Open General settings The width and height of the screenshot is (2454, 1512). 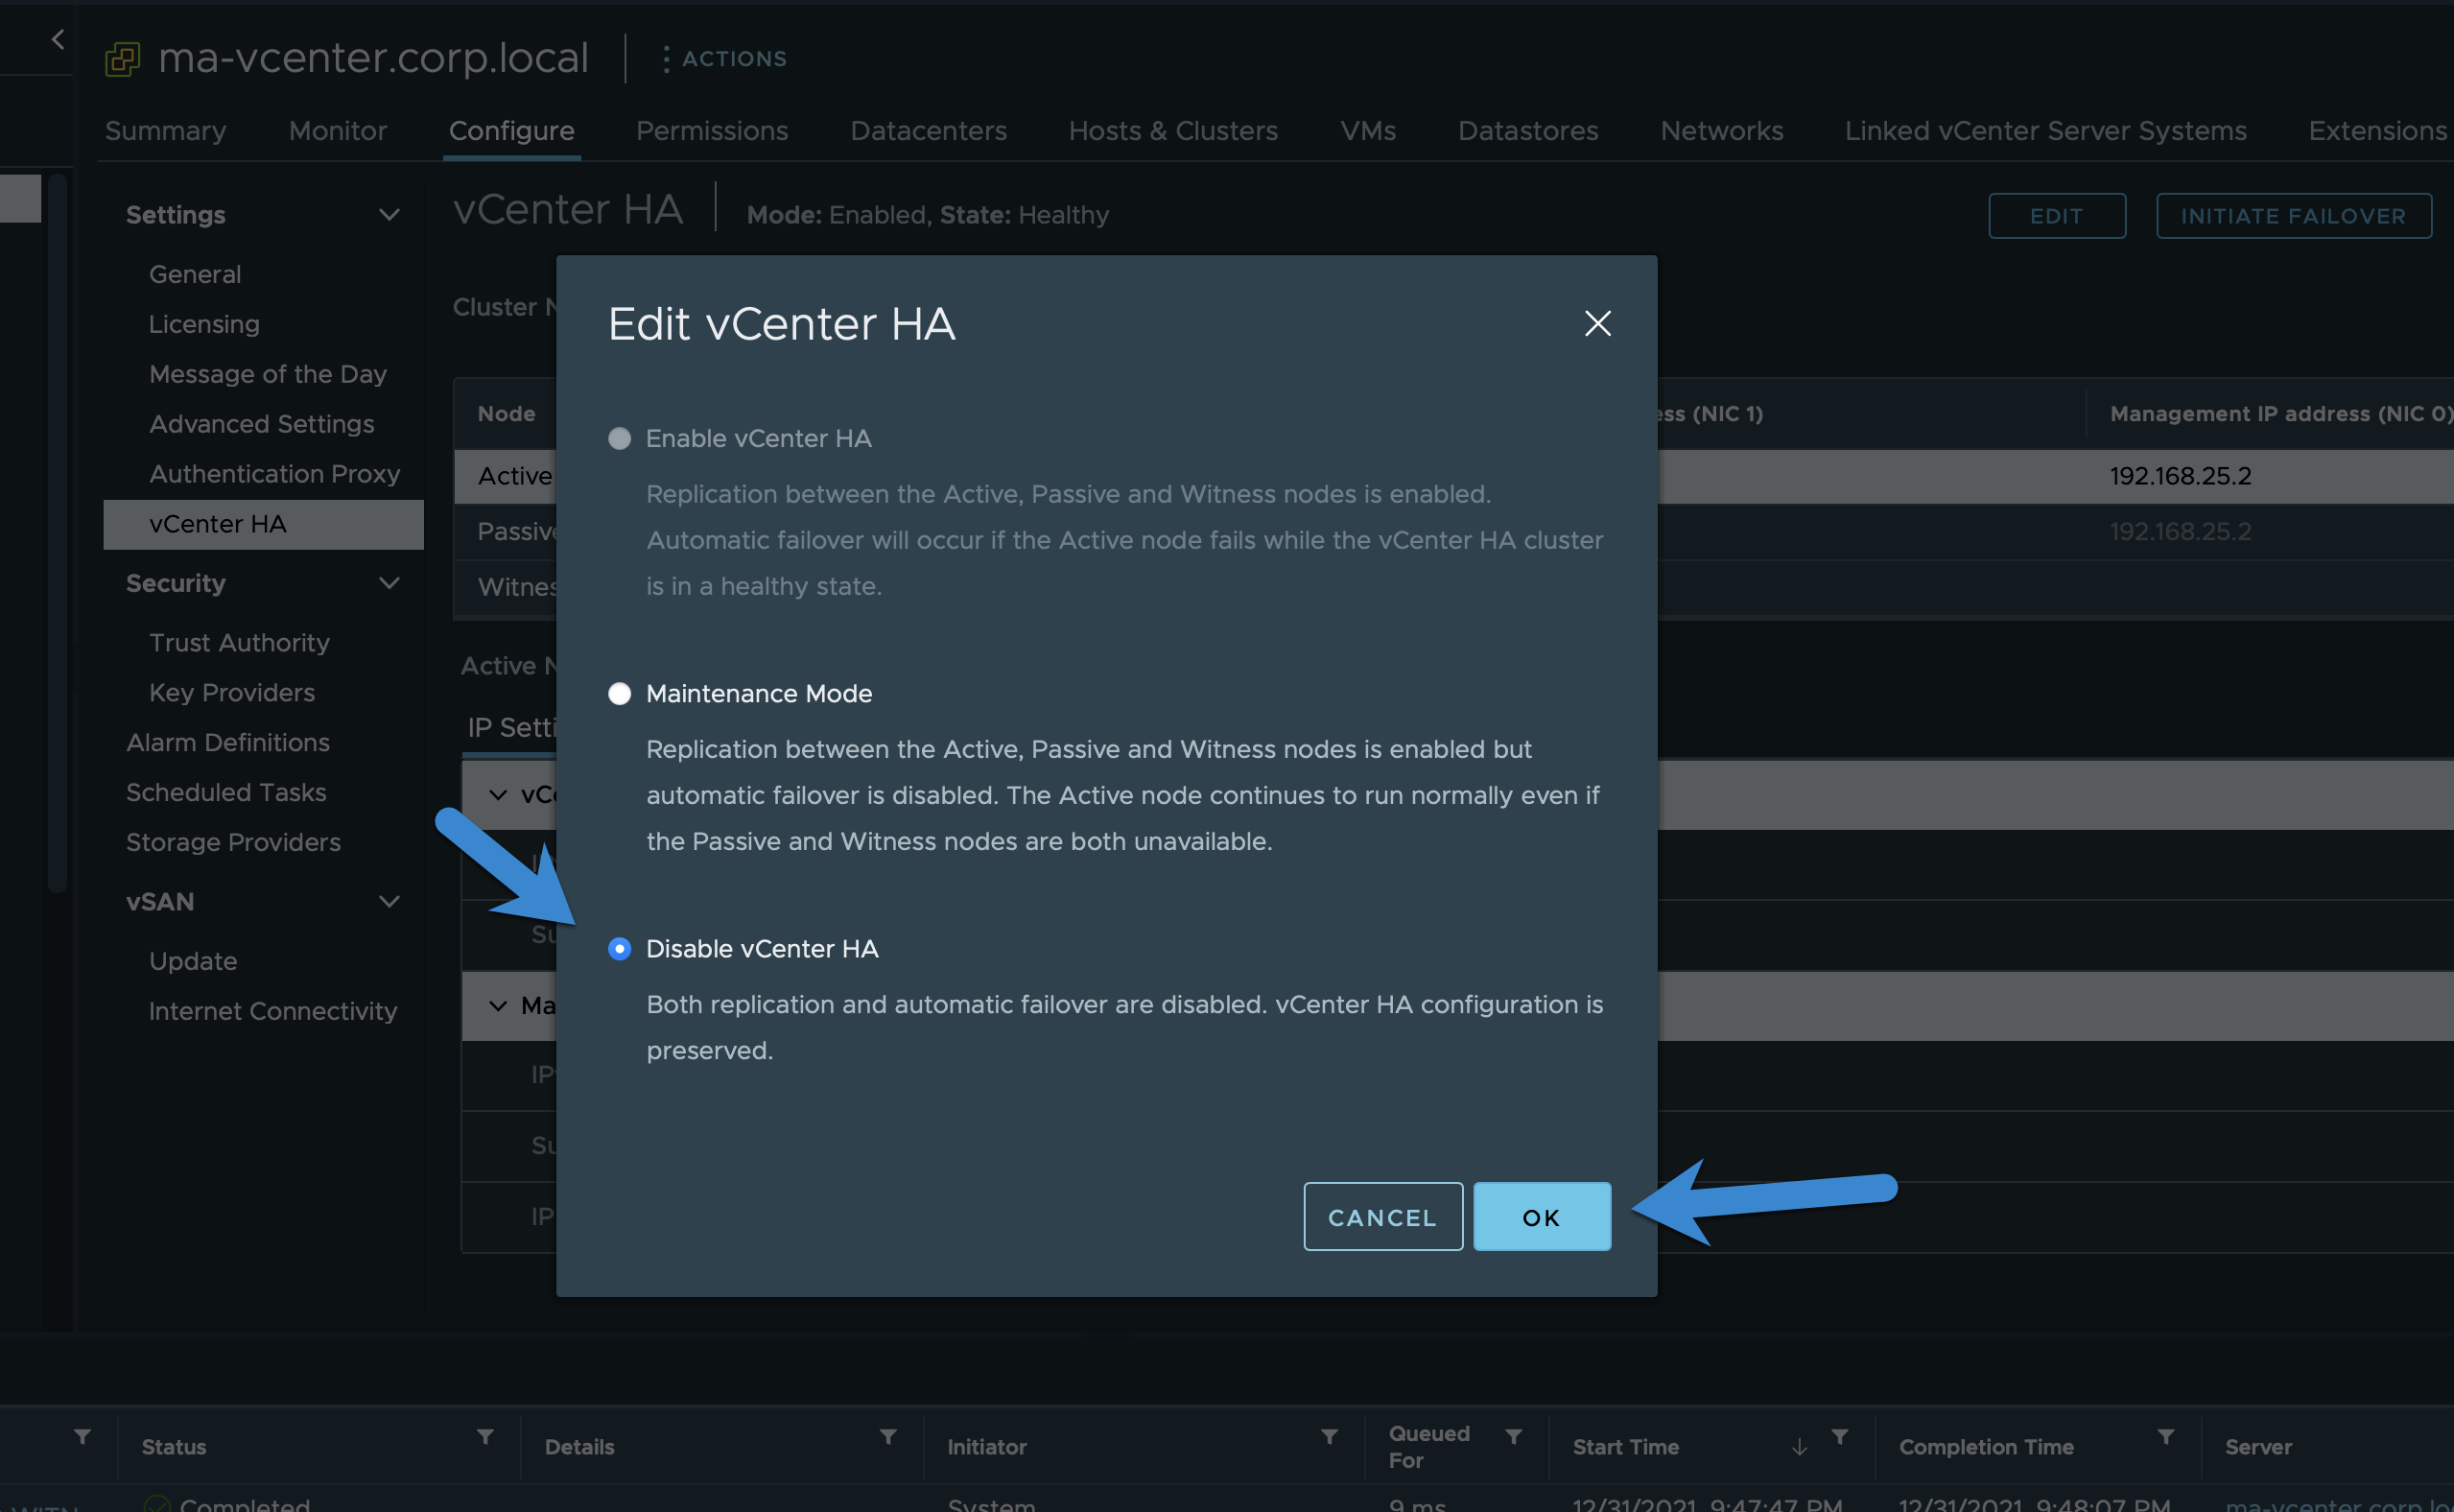[x=195, y=274]
